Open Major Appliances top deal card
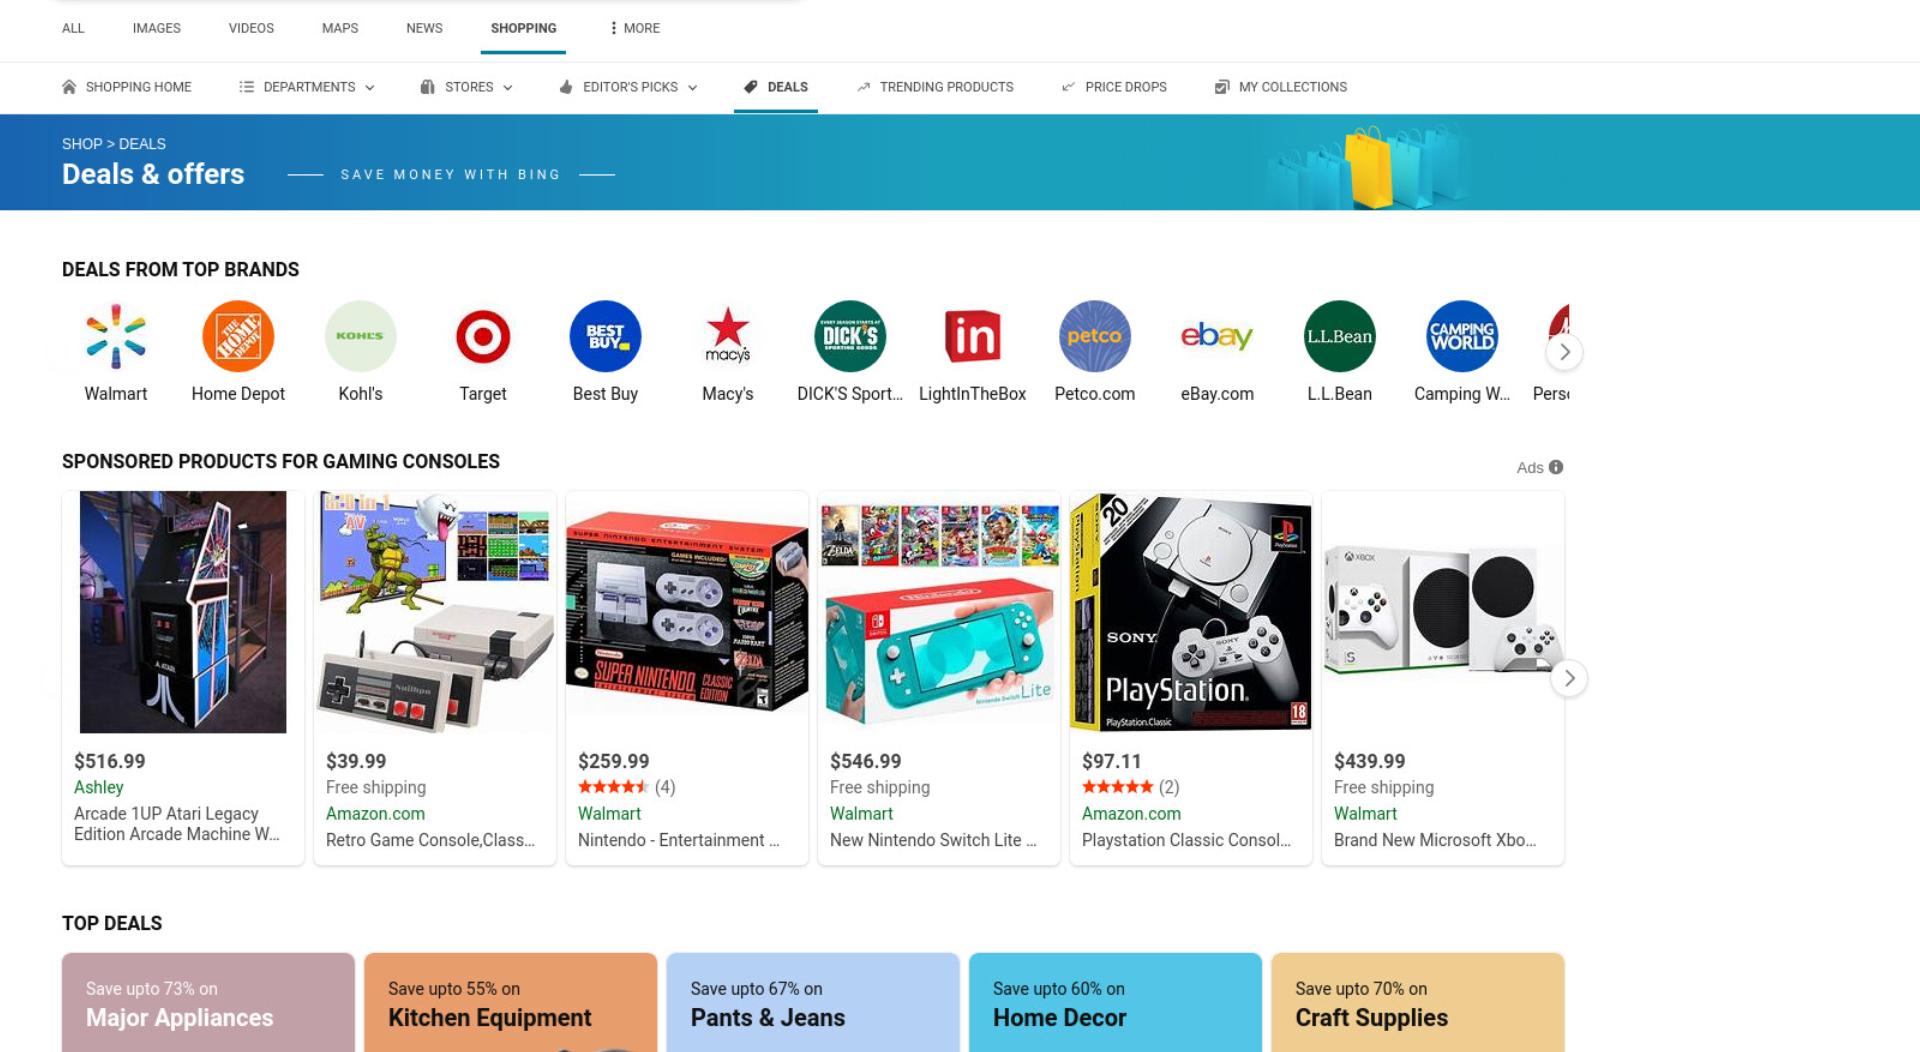This screenshot has width=1920, height=1052. click(x=208, y=1002)
